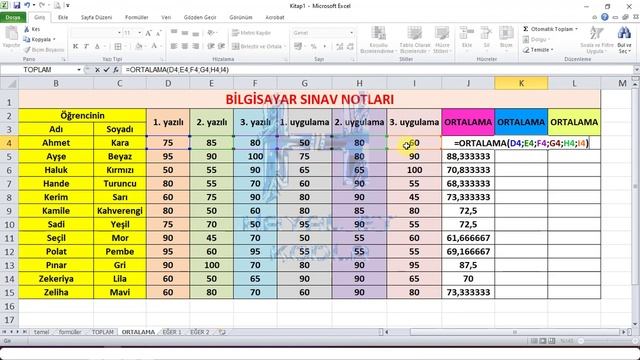The height and width of the screenshot is (360, 640).
Task: Click the horizontal scrollbar thumb
Action: pos(514,332)
